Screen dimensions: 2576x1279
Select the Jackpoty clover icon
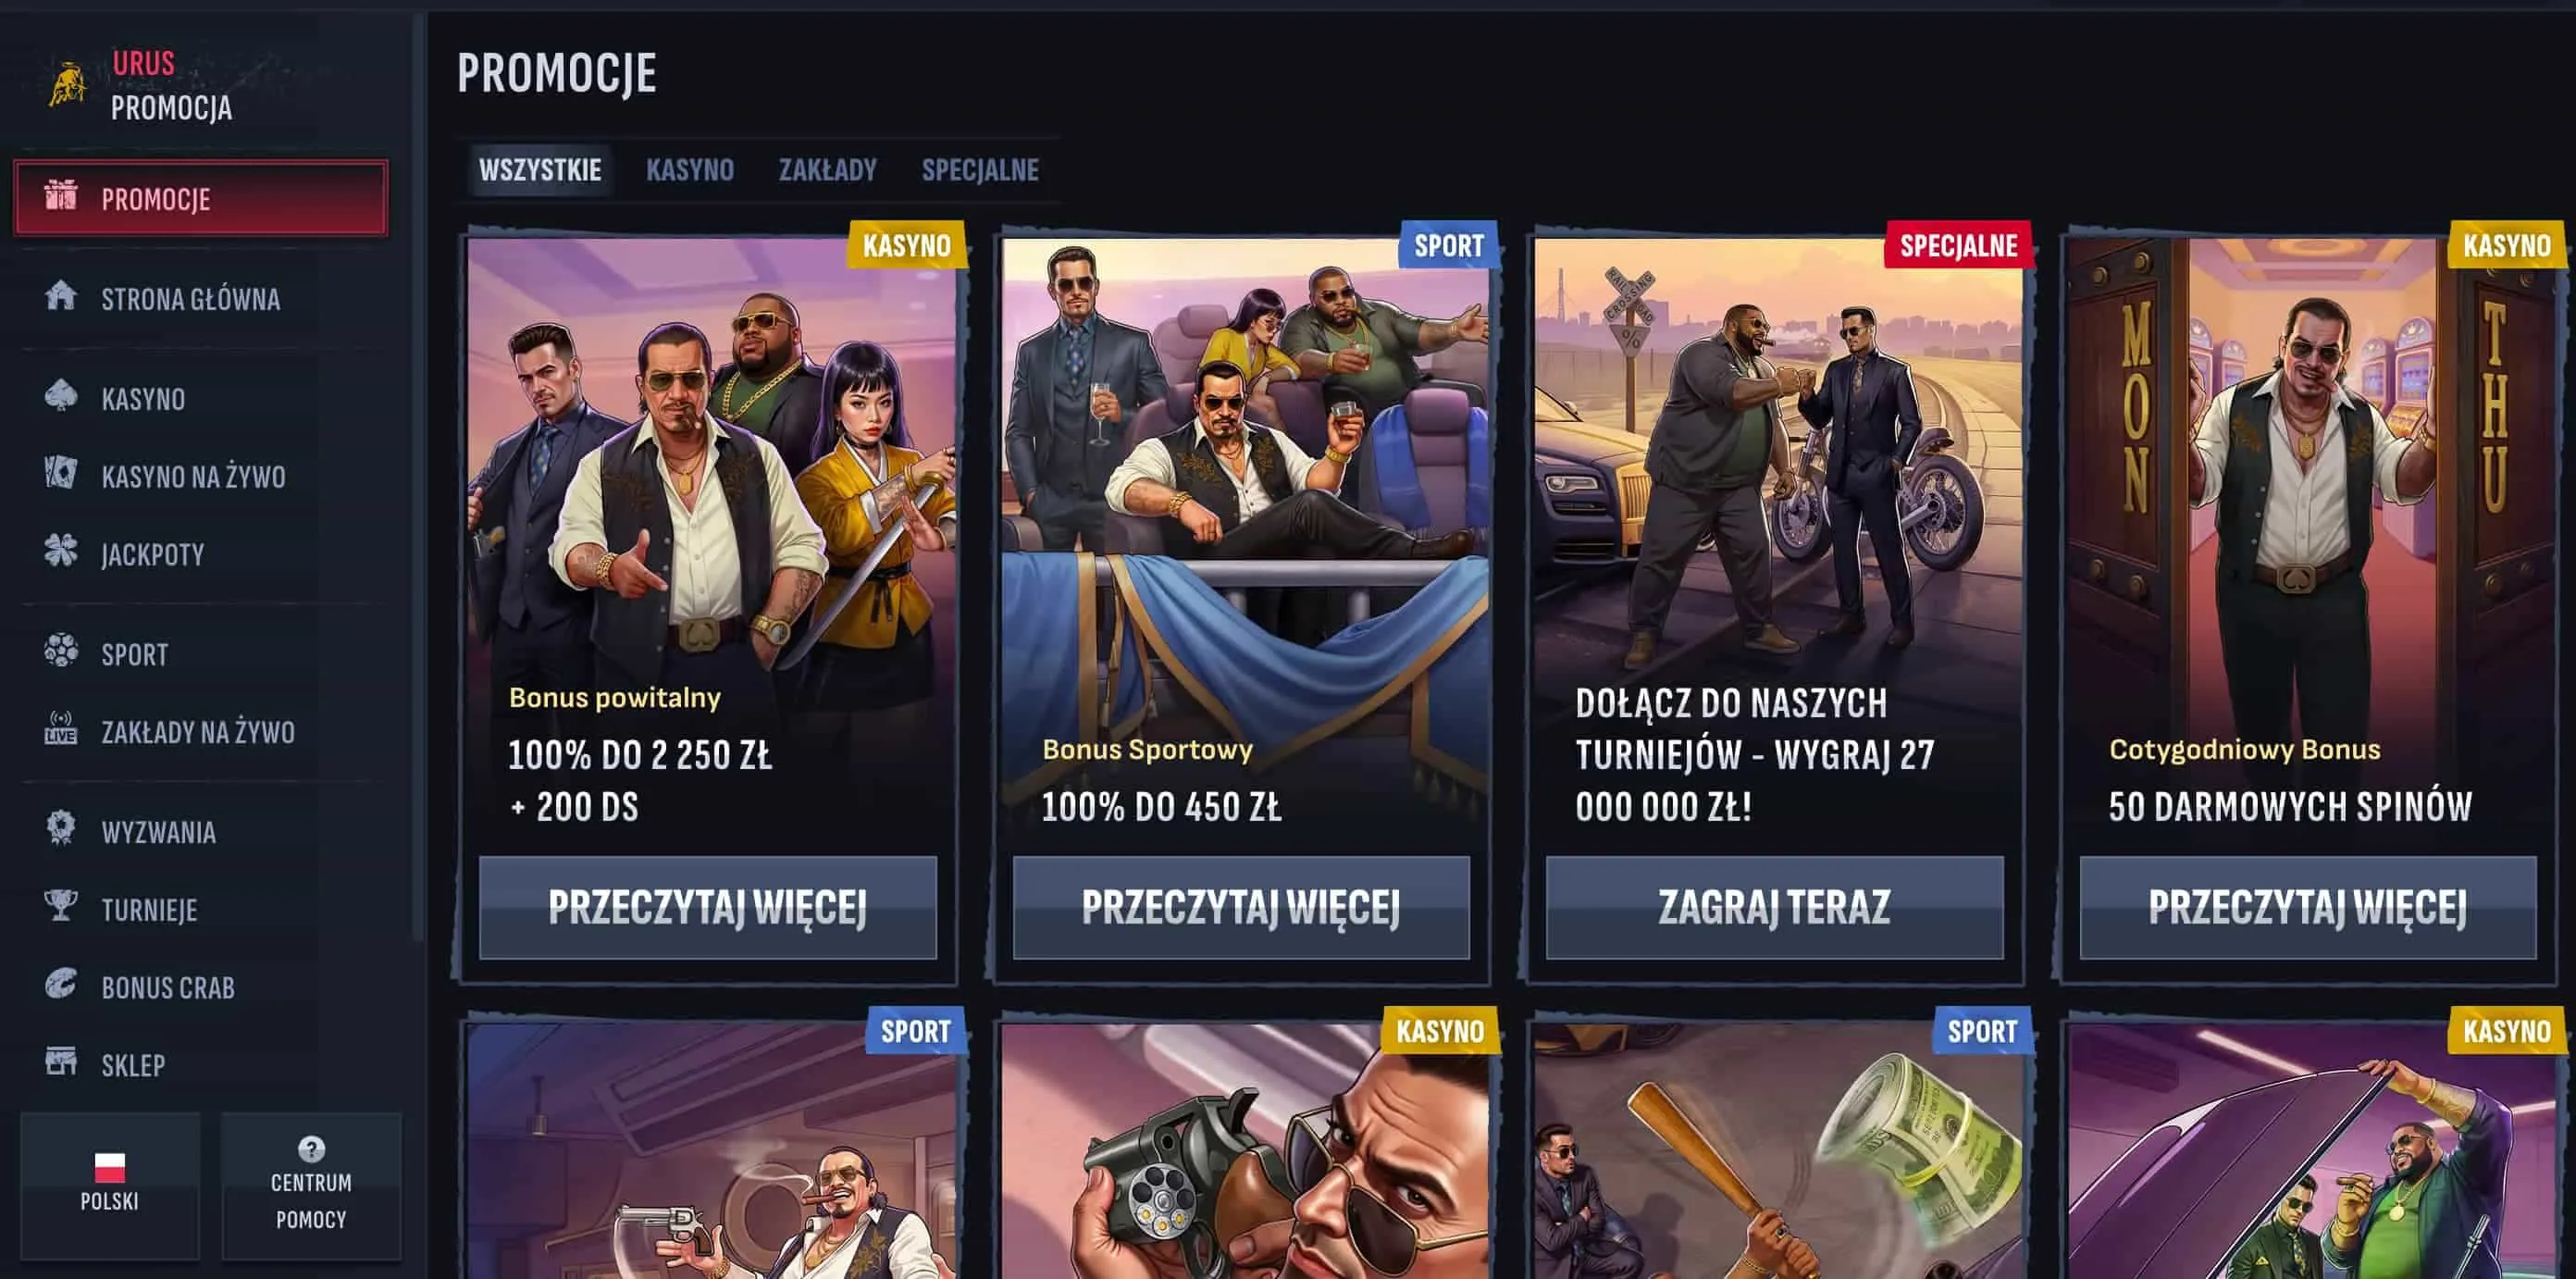[x=61, y=551]
